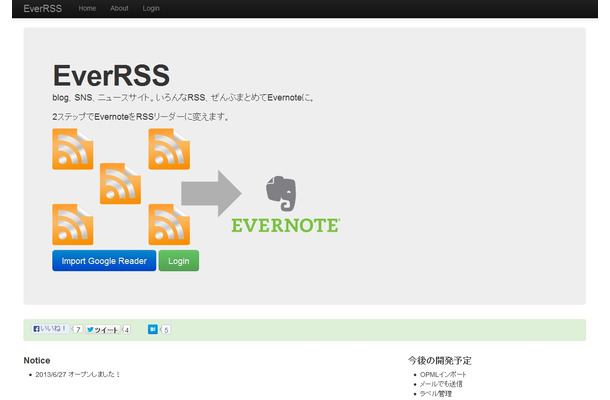
Task: Open the EverRSS brand link in navbar
Action: click(42, 9)
